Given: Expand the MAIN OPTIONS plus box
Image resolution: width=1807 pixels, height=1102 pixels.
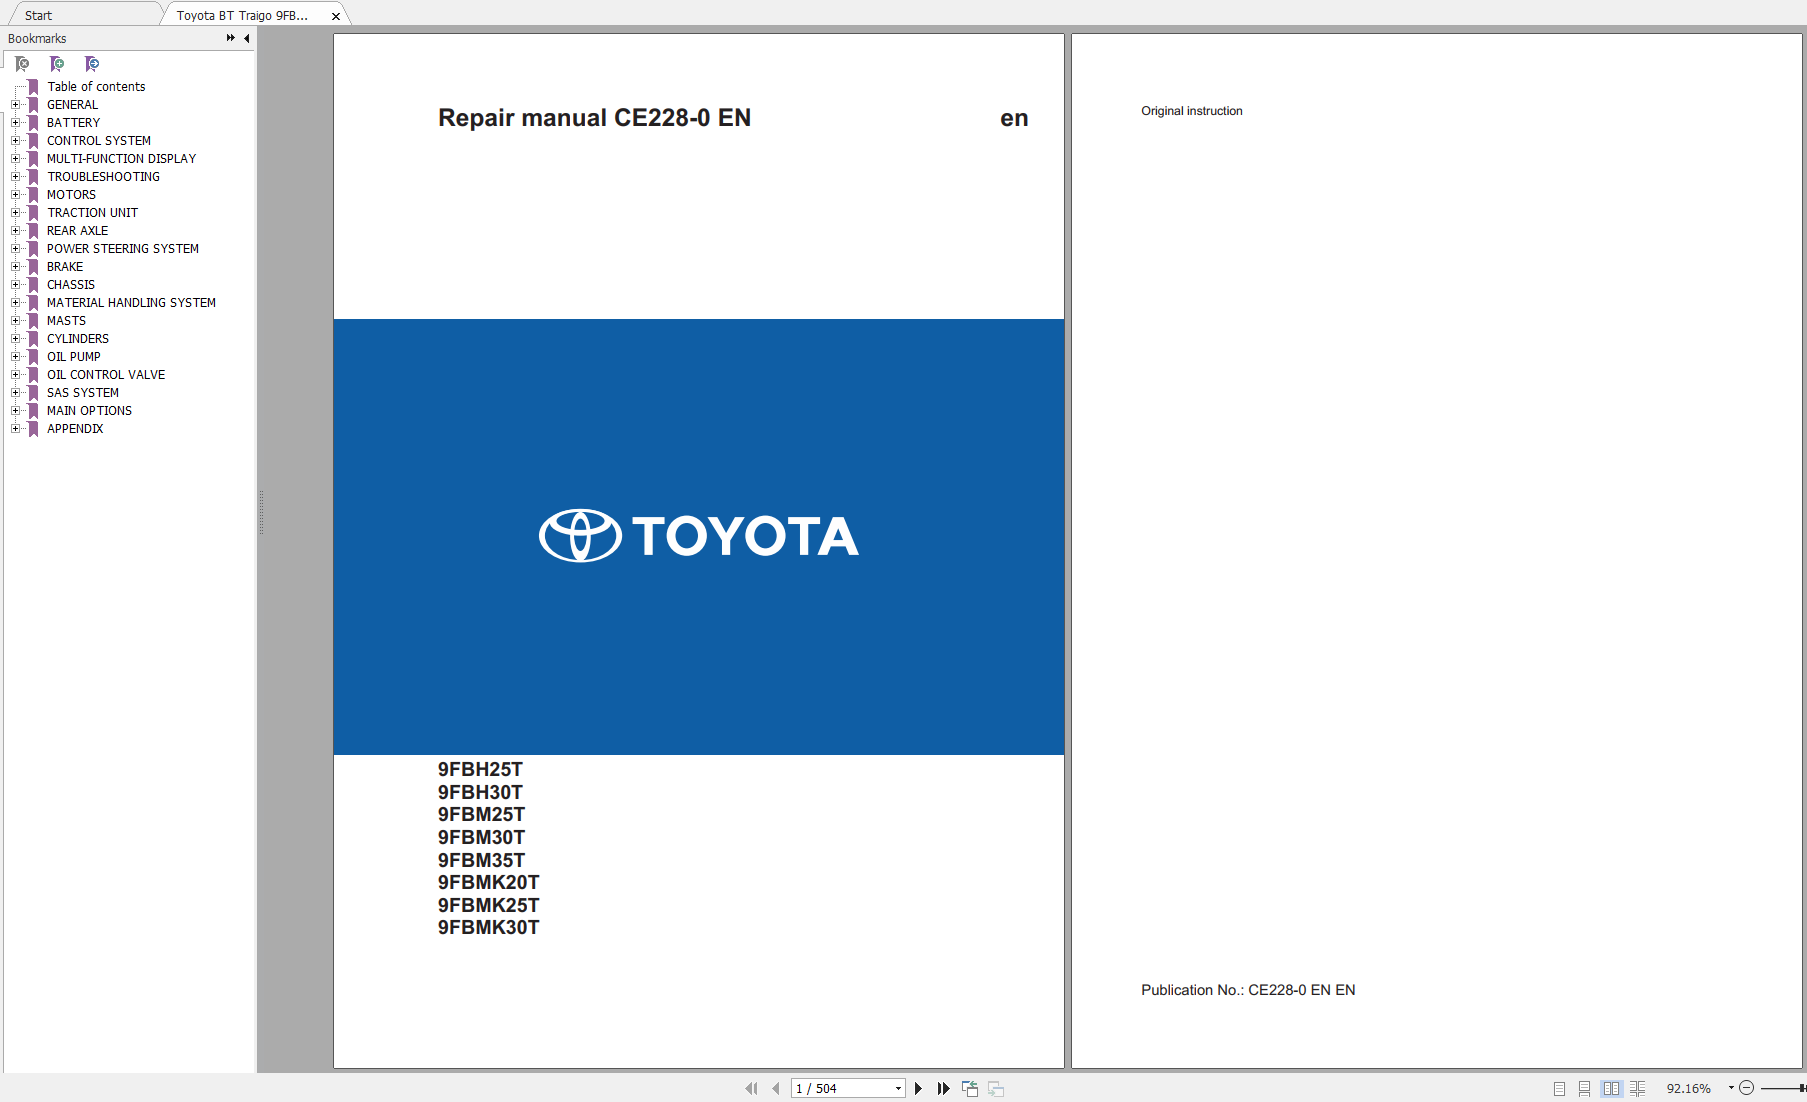Looking at the screenshot, I should (15, 411).
